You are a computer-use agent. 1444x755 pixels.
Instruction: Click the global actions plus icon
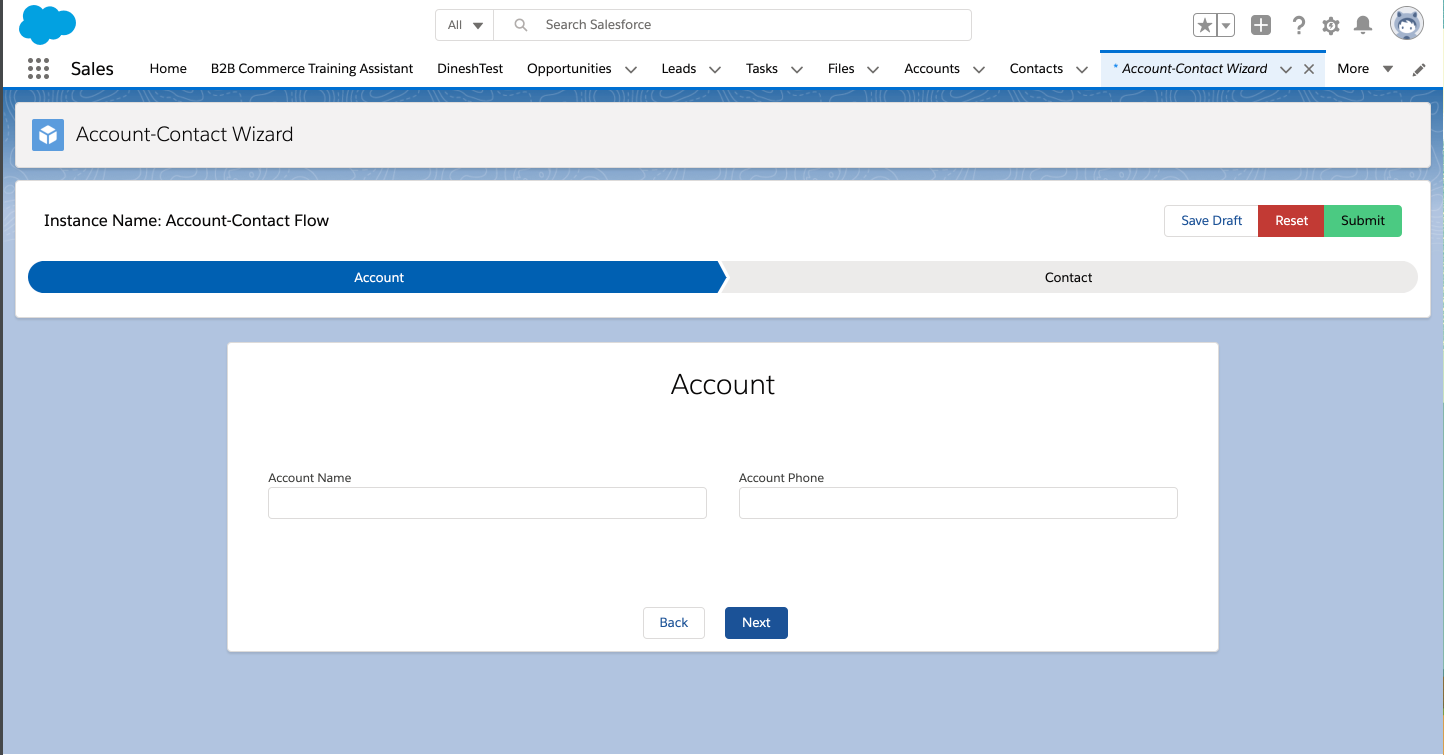[1261, 26]
